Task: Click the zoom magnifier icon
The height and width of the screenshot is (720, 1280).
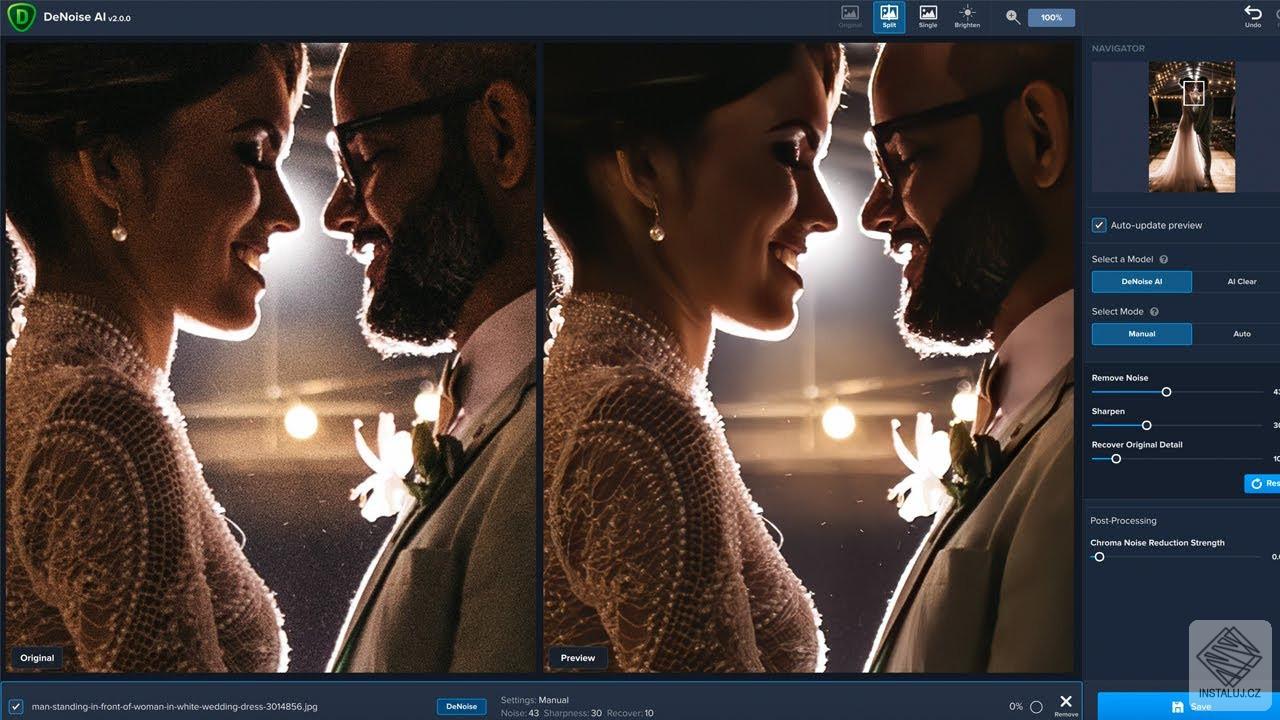Action: coord(1013,17)
